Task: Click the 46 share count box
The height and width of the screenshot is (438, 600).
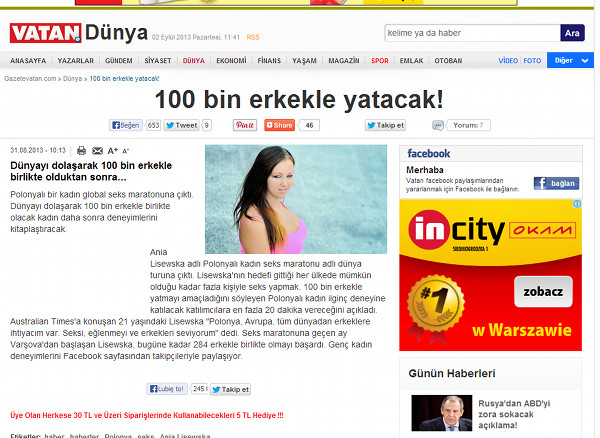Action: pyautogui.click(x=309, y=125)
